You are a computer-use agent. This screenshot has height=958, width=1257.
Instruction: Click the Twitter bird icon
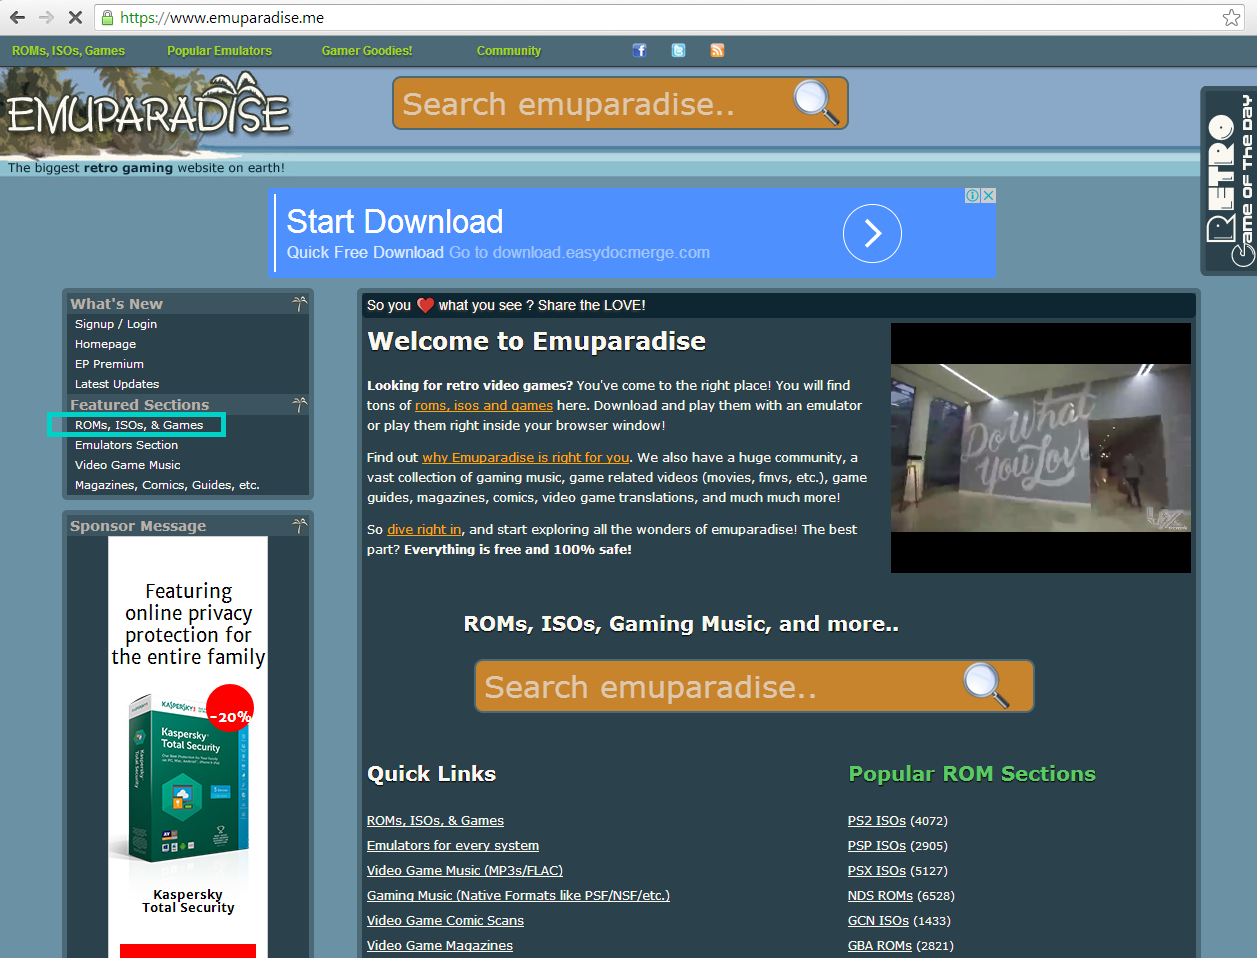click(x=678, y=50)
